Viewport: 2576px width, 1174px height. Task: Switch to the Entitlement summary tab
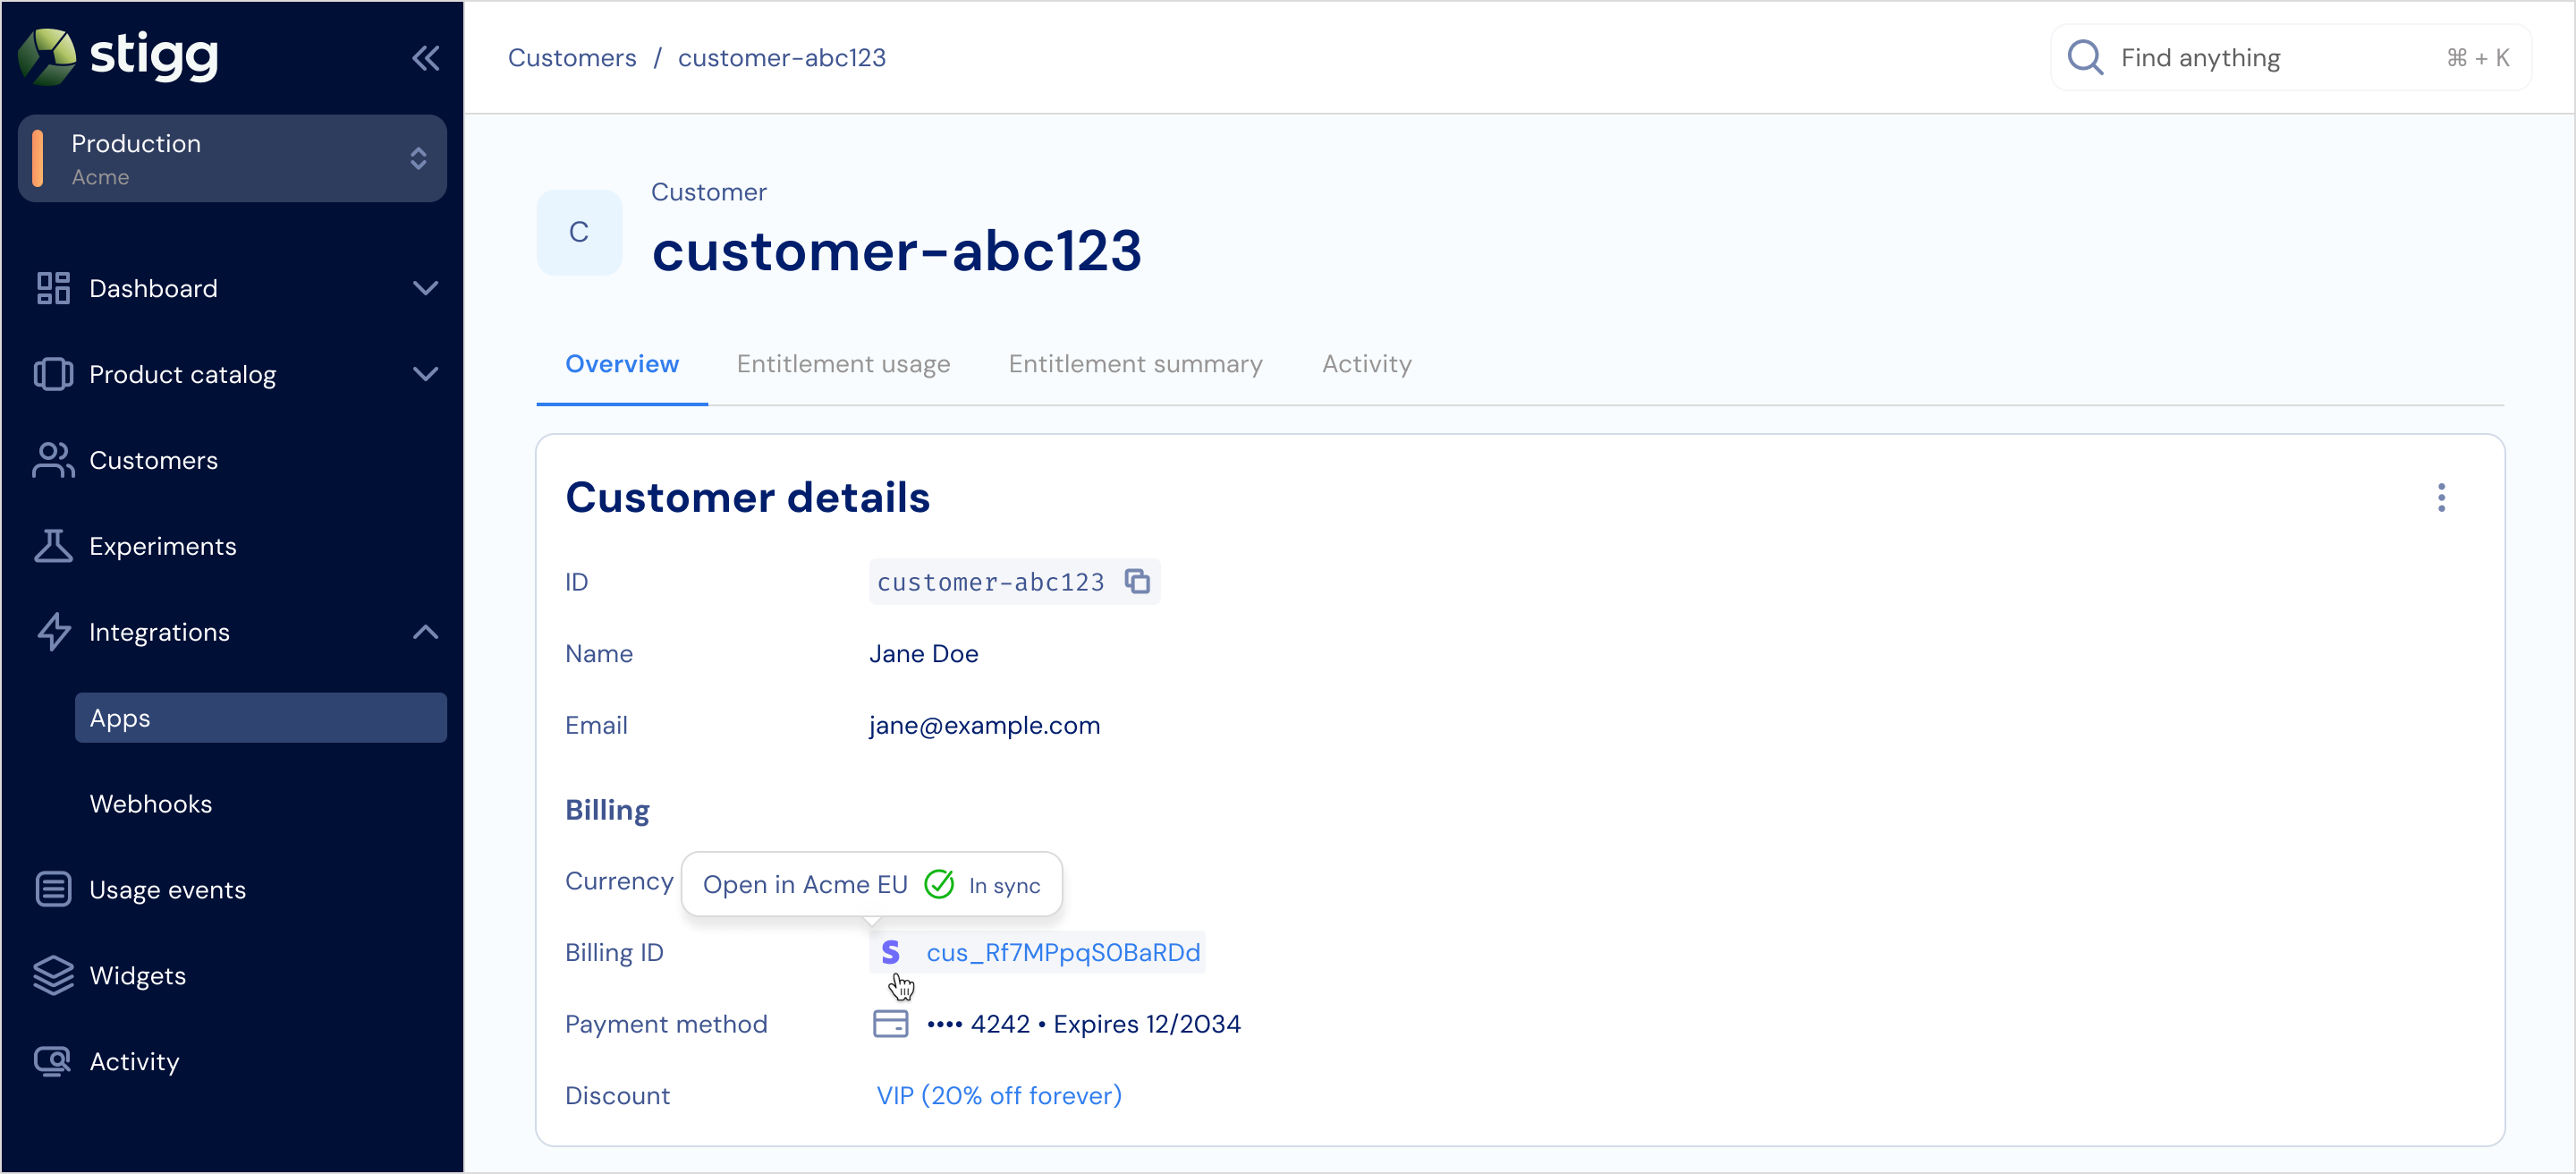1134,364
